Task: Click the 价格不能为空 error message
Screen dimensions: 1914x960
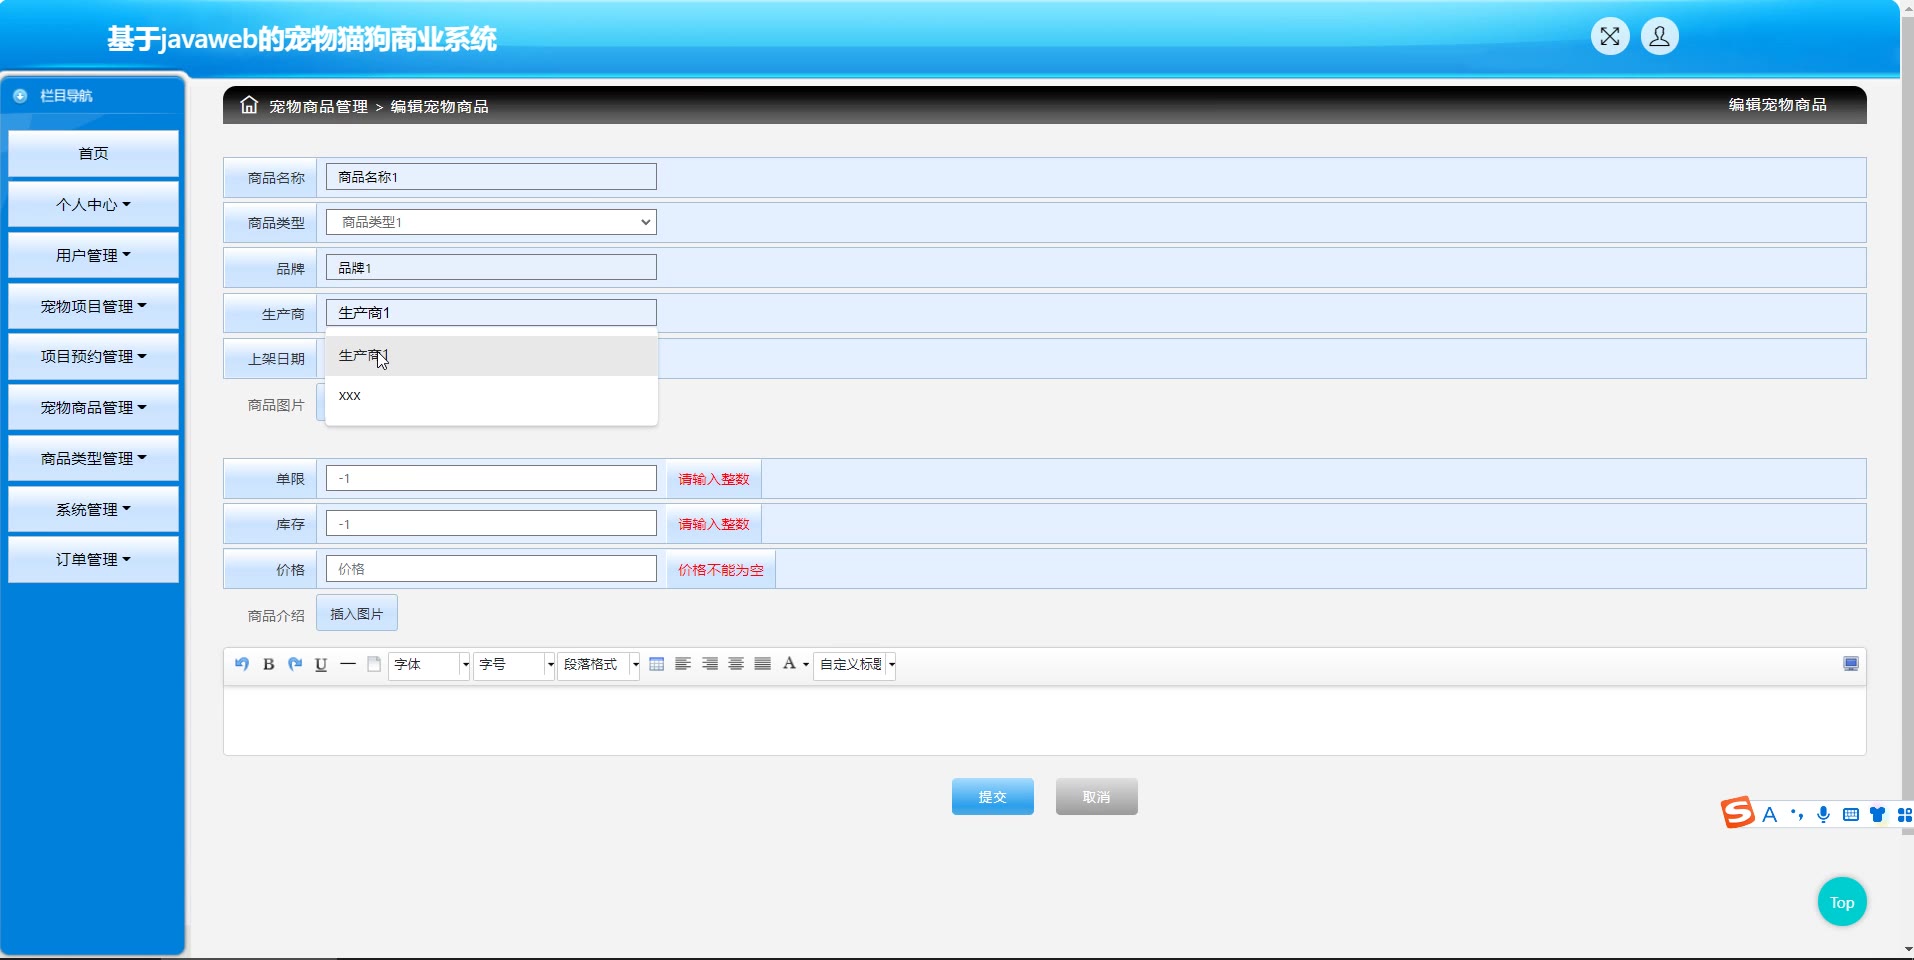Action: 721,570
